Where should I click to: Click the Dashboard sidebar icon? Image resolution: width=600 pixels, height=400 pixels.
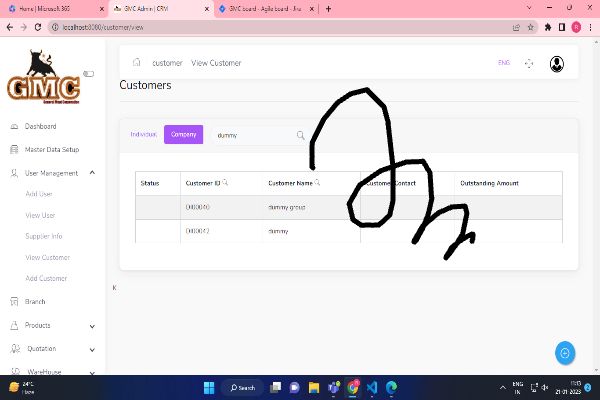14,127
